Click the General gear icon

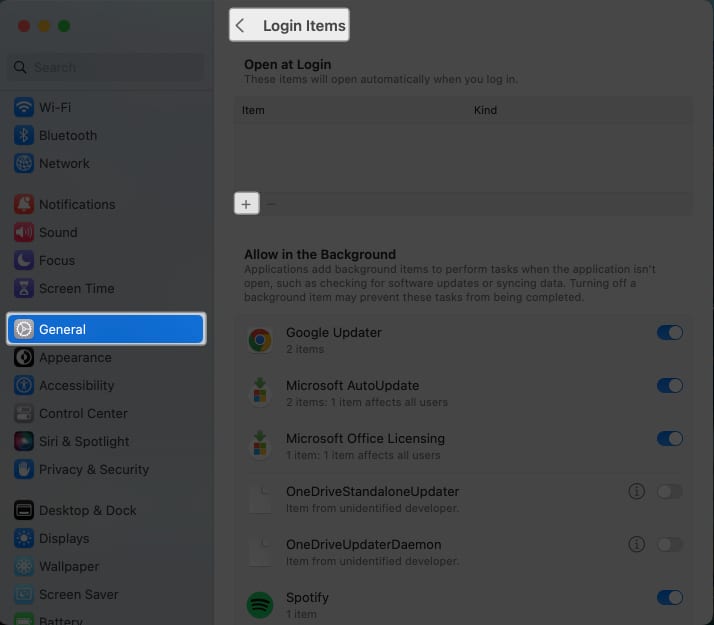pyautogui.click(x=24, y=329)
